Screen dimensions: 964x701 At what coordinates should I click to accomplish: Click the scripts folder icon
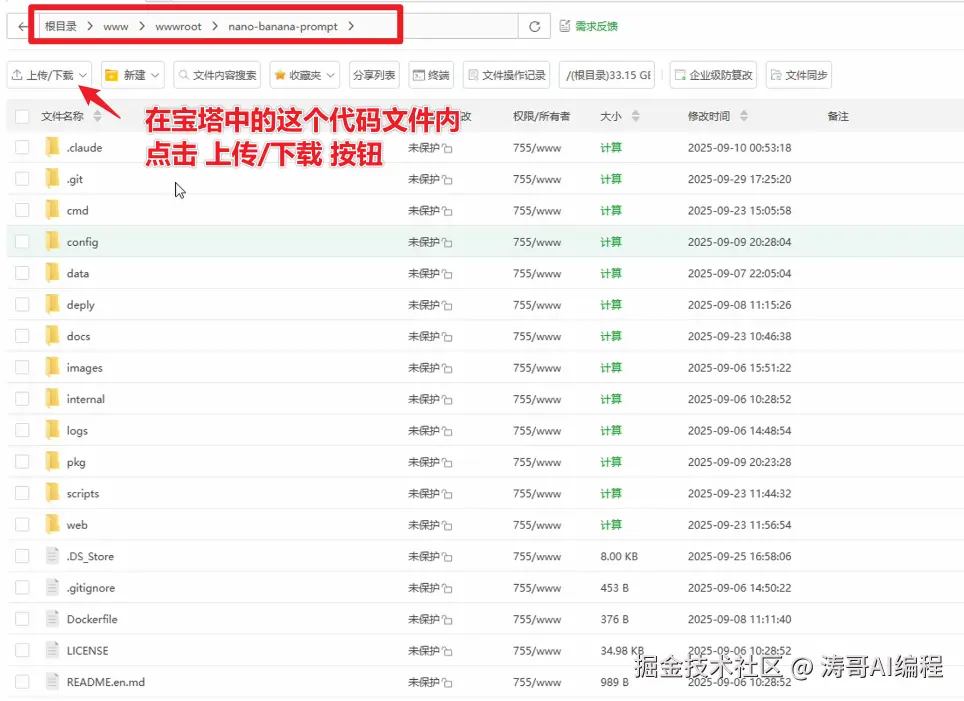click(52, 493)
